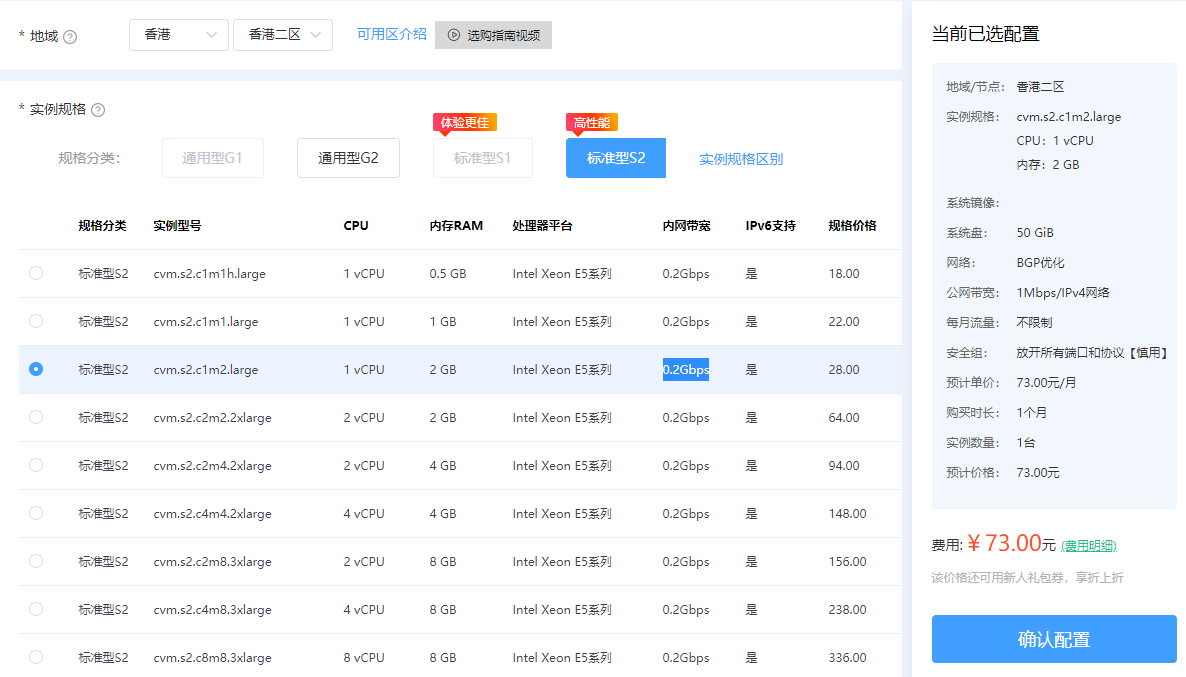This screenshot has height=677, width=1186.
Task: Click price 336.00 in the table
Action: pyautogui.click(x=847, y=657)
